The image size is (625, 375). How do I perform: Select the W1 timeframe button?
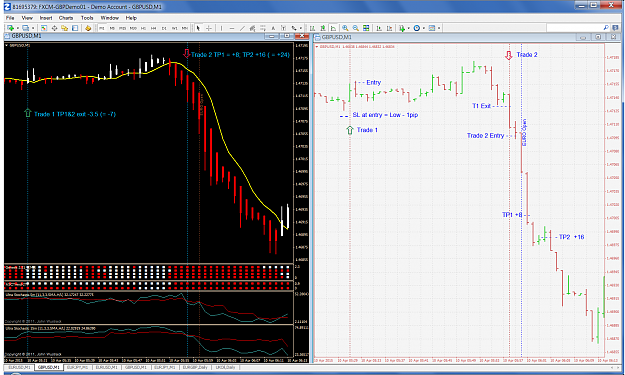[175, 28]
